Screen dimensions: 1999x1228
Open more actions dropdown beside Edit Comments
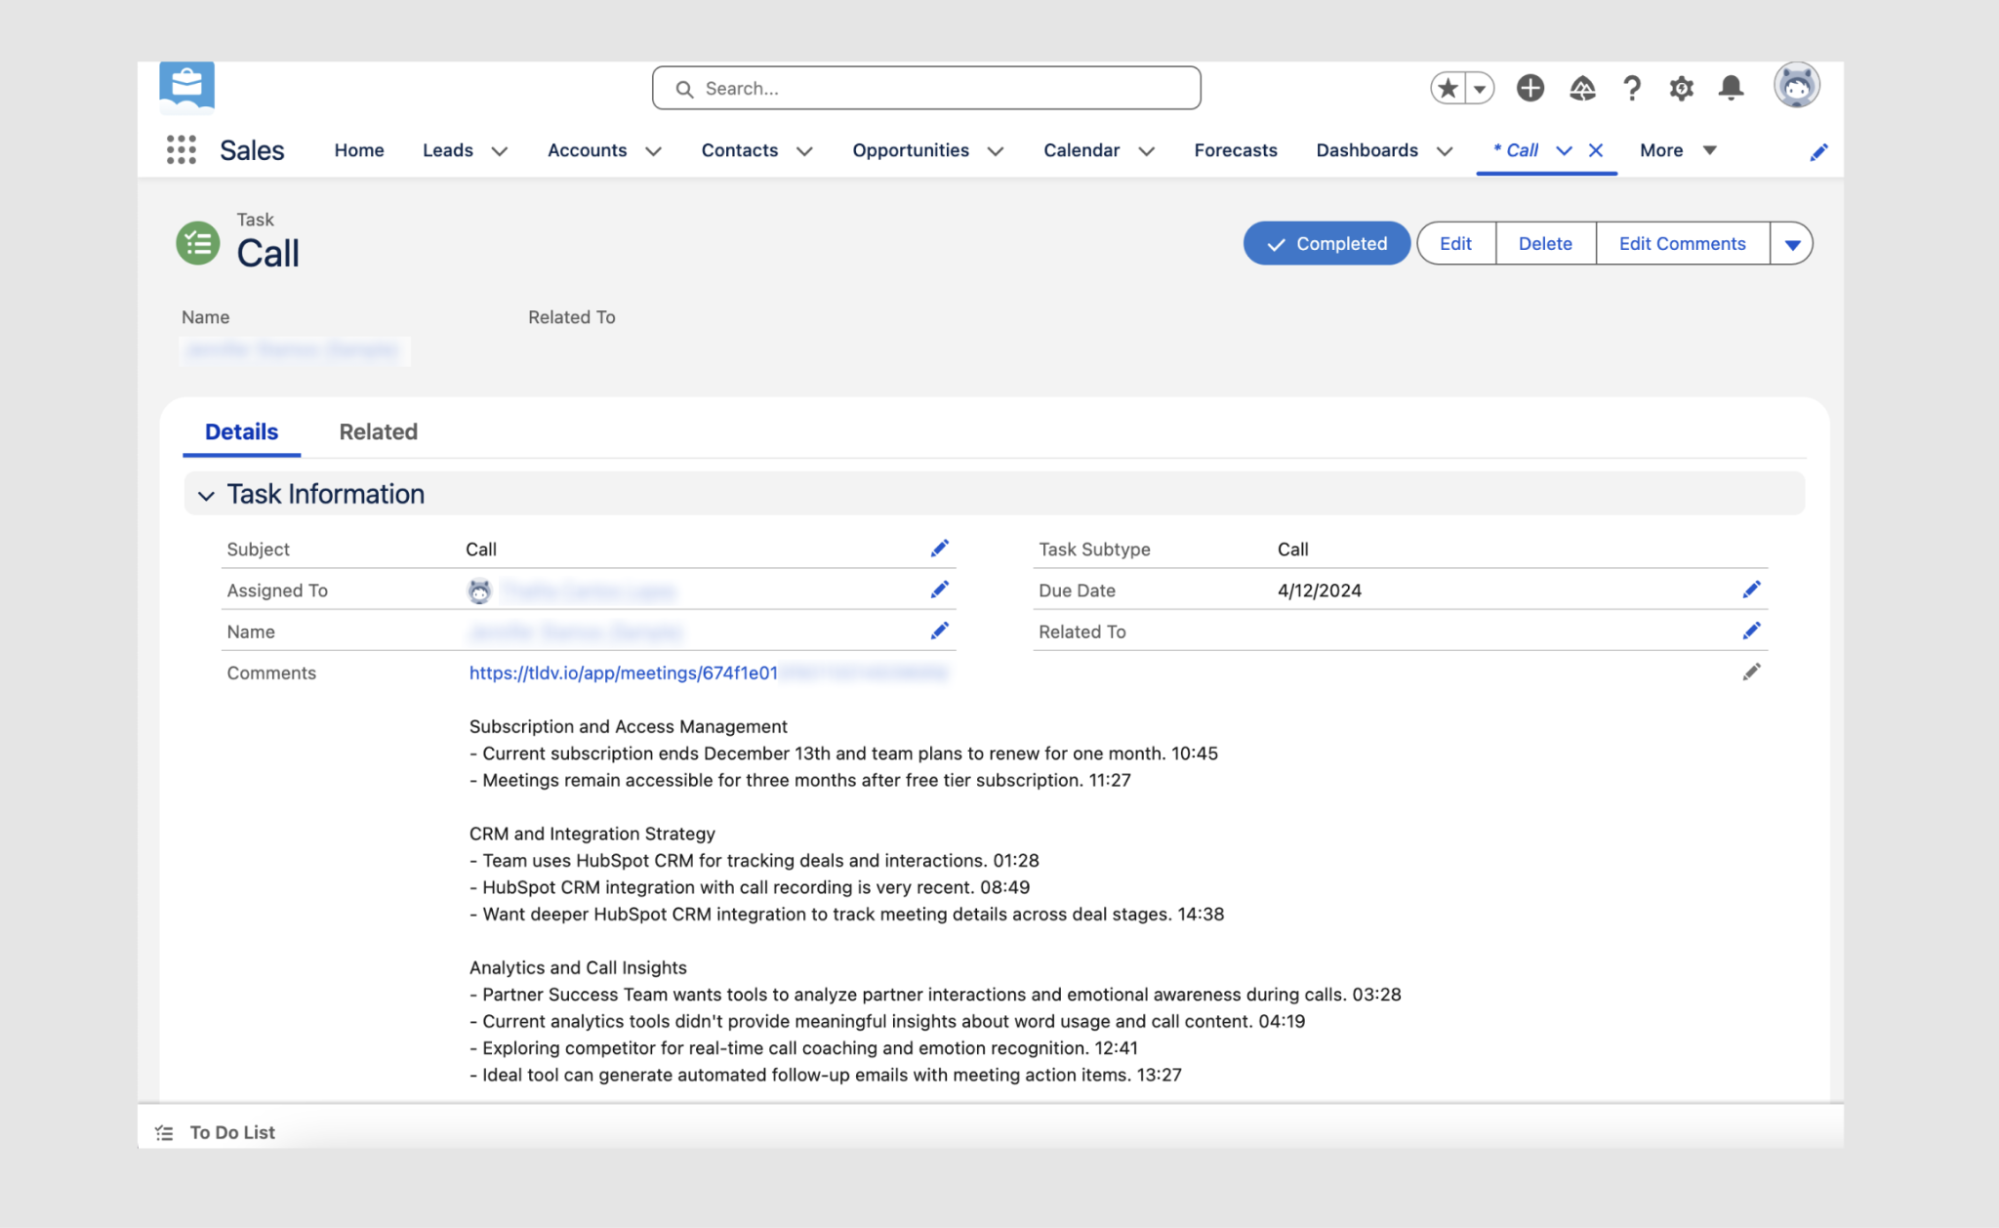pyautogui.click(x=1791, y=244)
